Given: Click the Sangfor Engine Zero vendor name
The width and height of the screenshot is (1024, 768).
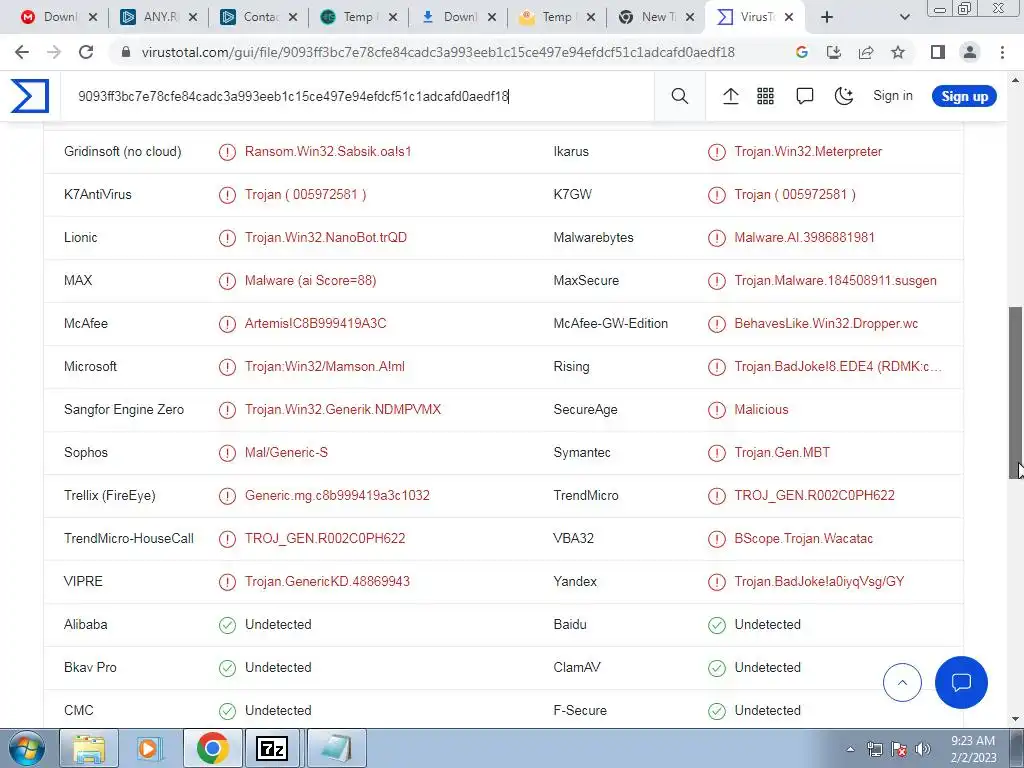Looking at the screenshot, I should (x=124, y=410).
